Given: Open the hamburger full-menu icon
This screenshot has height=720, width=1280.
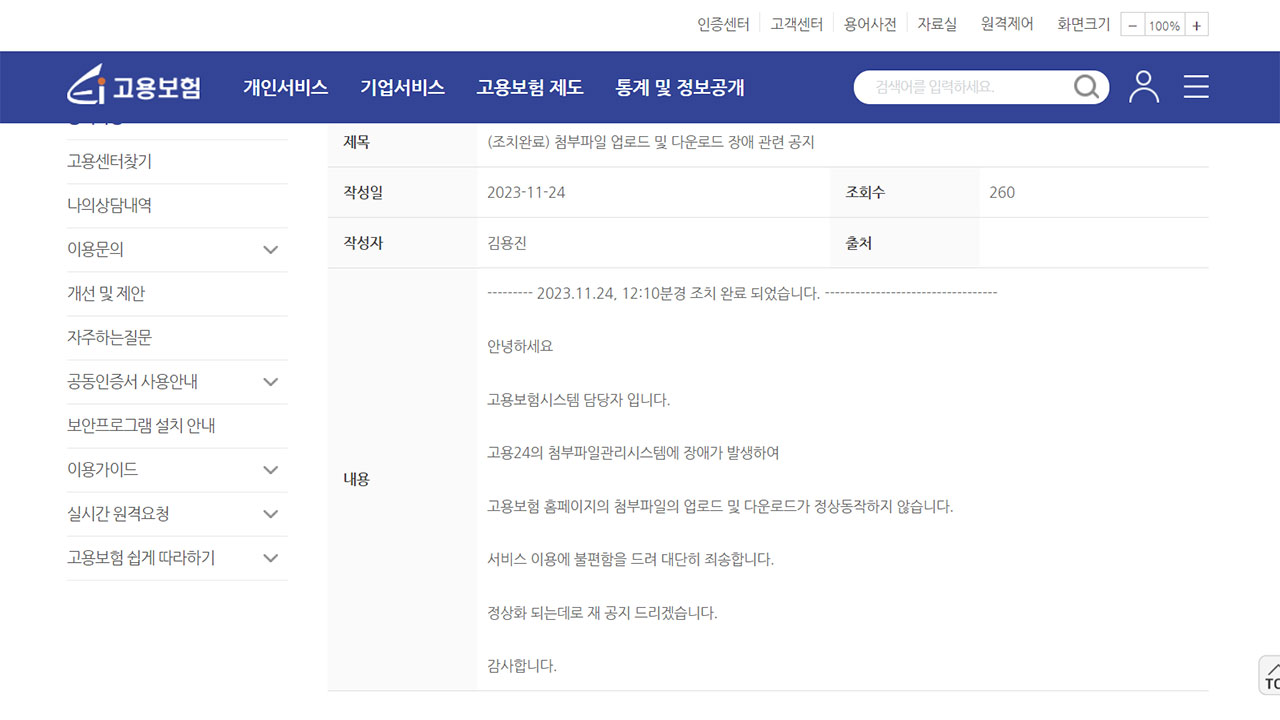Looking at the screenshot, I should 1196,87.
